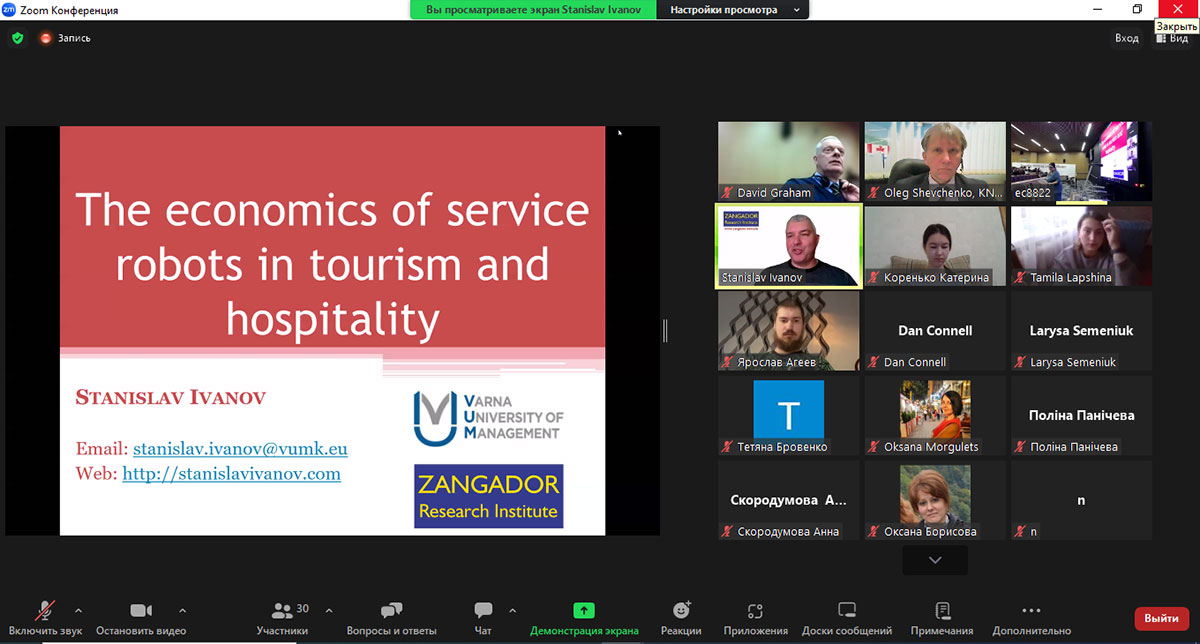The width and height of the screenshot is (1200, 644).
Task: Close the Zoom conference window
Action: [x=1177, y=9]
